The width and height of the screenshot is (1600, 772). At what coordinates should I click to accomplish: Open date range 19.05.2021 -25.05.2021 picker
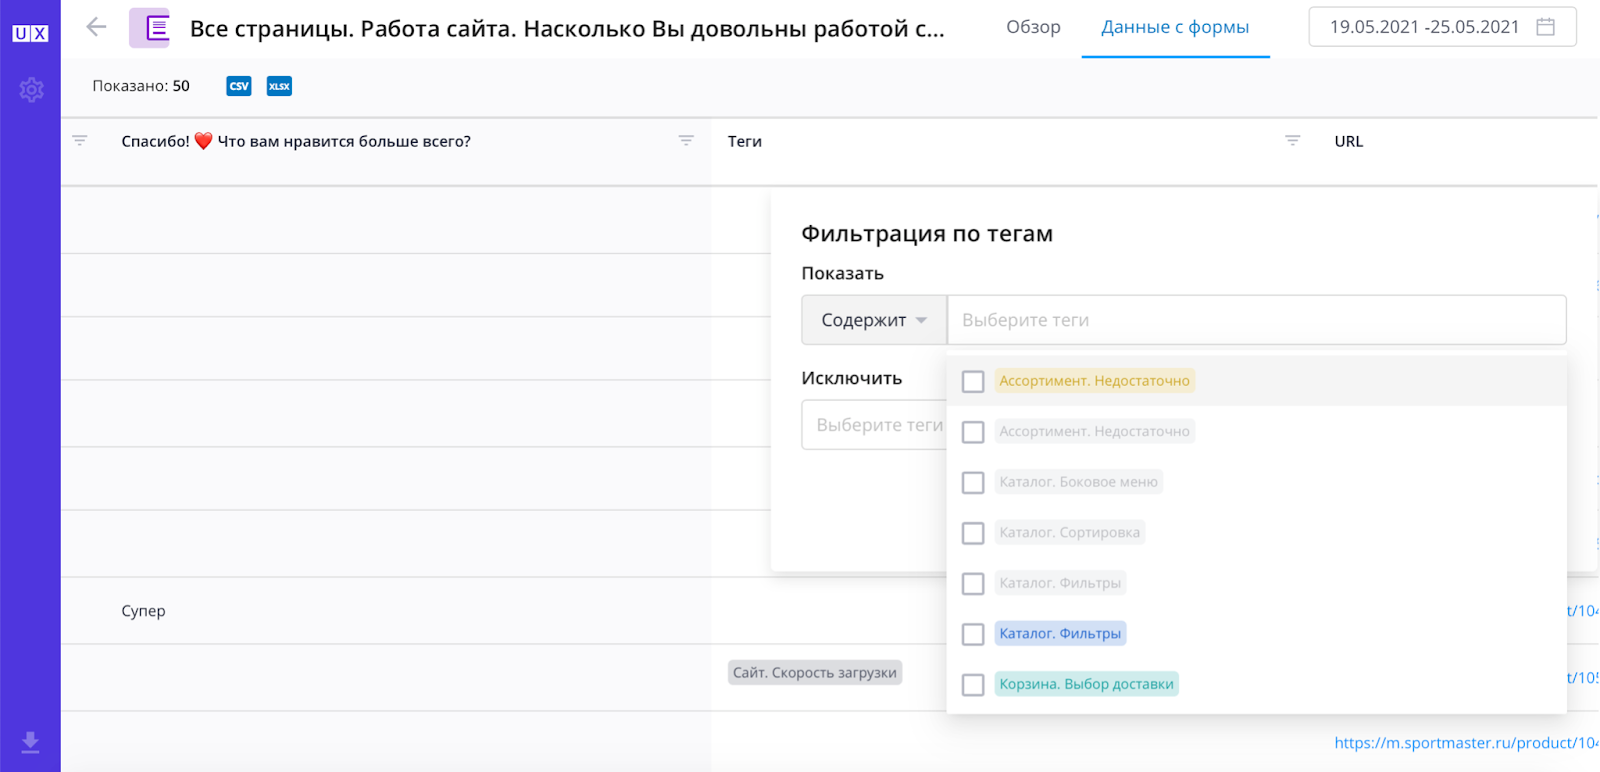[1442, 27]
